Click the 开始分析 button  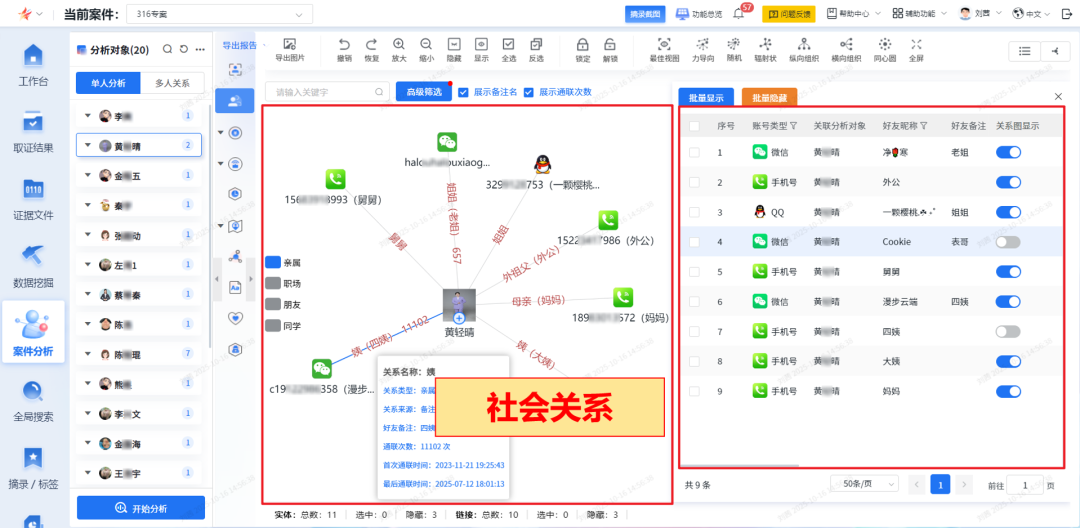click(x=141, y=507)
